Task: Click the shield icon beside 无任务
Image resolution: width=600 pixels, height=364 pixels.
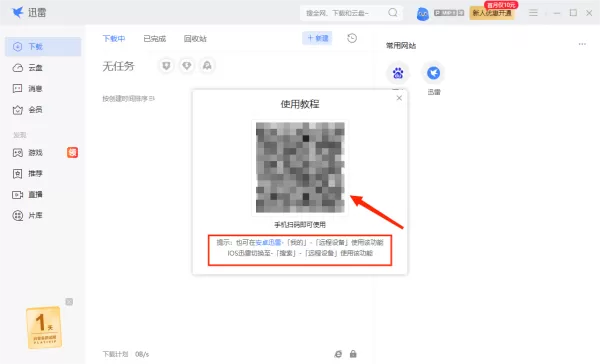Action: 166,66
